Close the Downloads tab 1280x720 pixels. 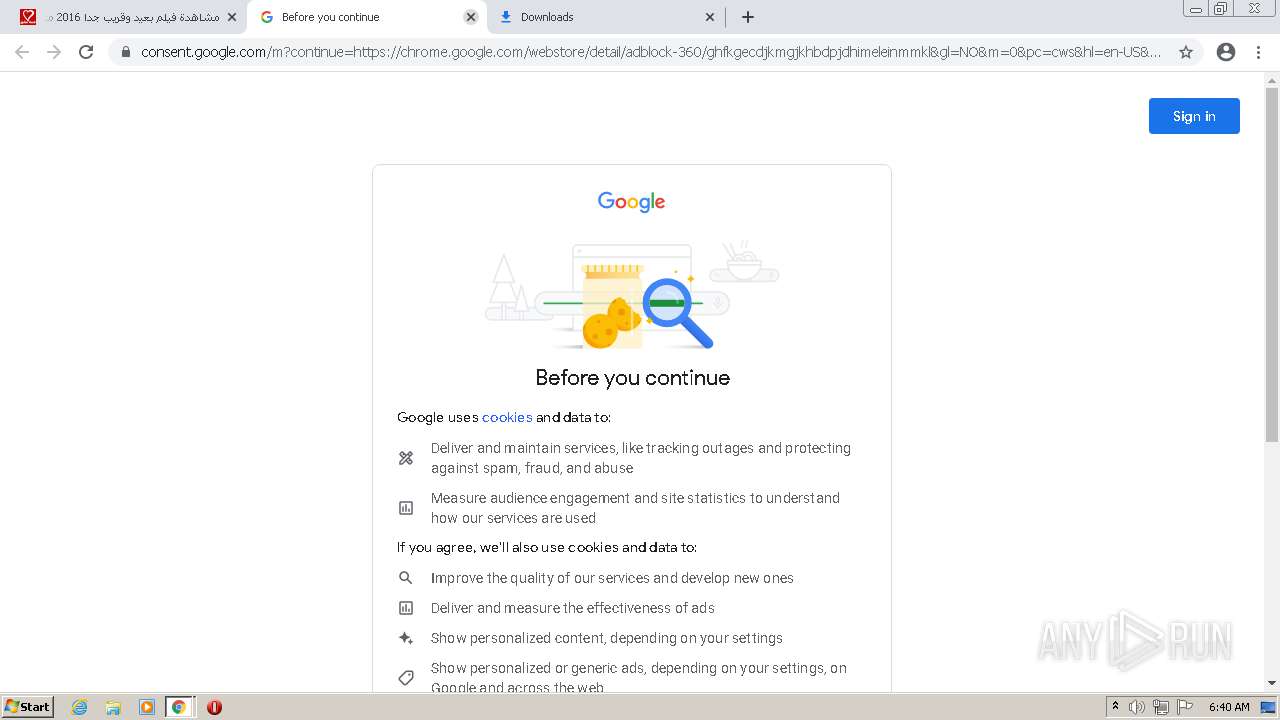pyautogui.click(x=710, y=17)
